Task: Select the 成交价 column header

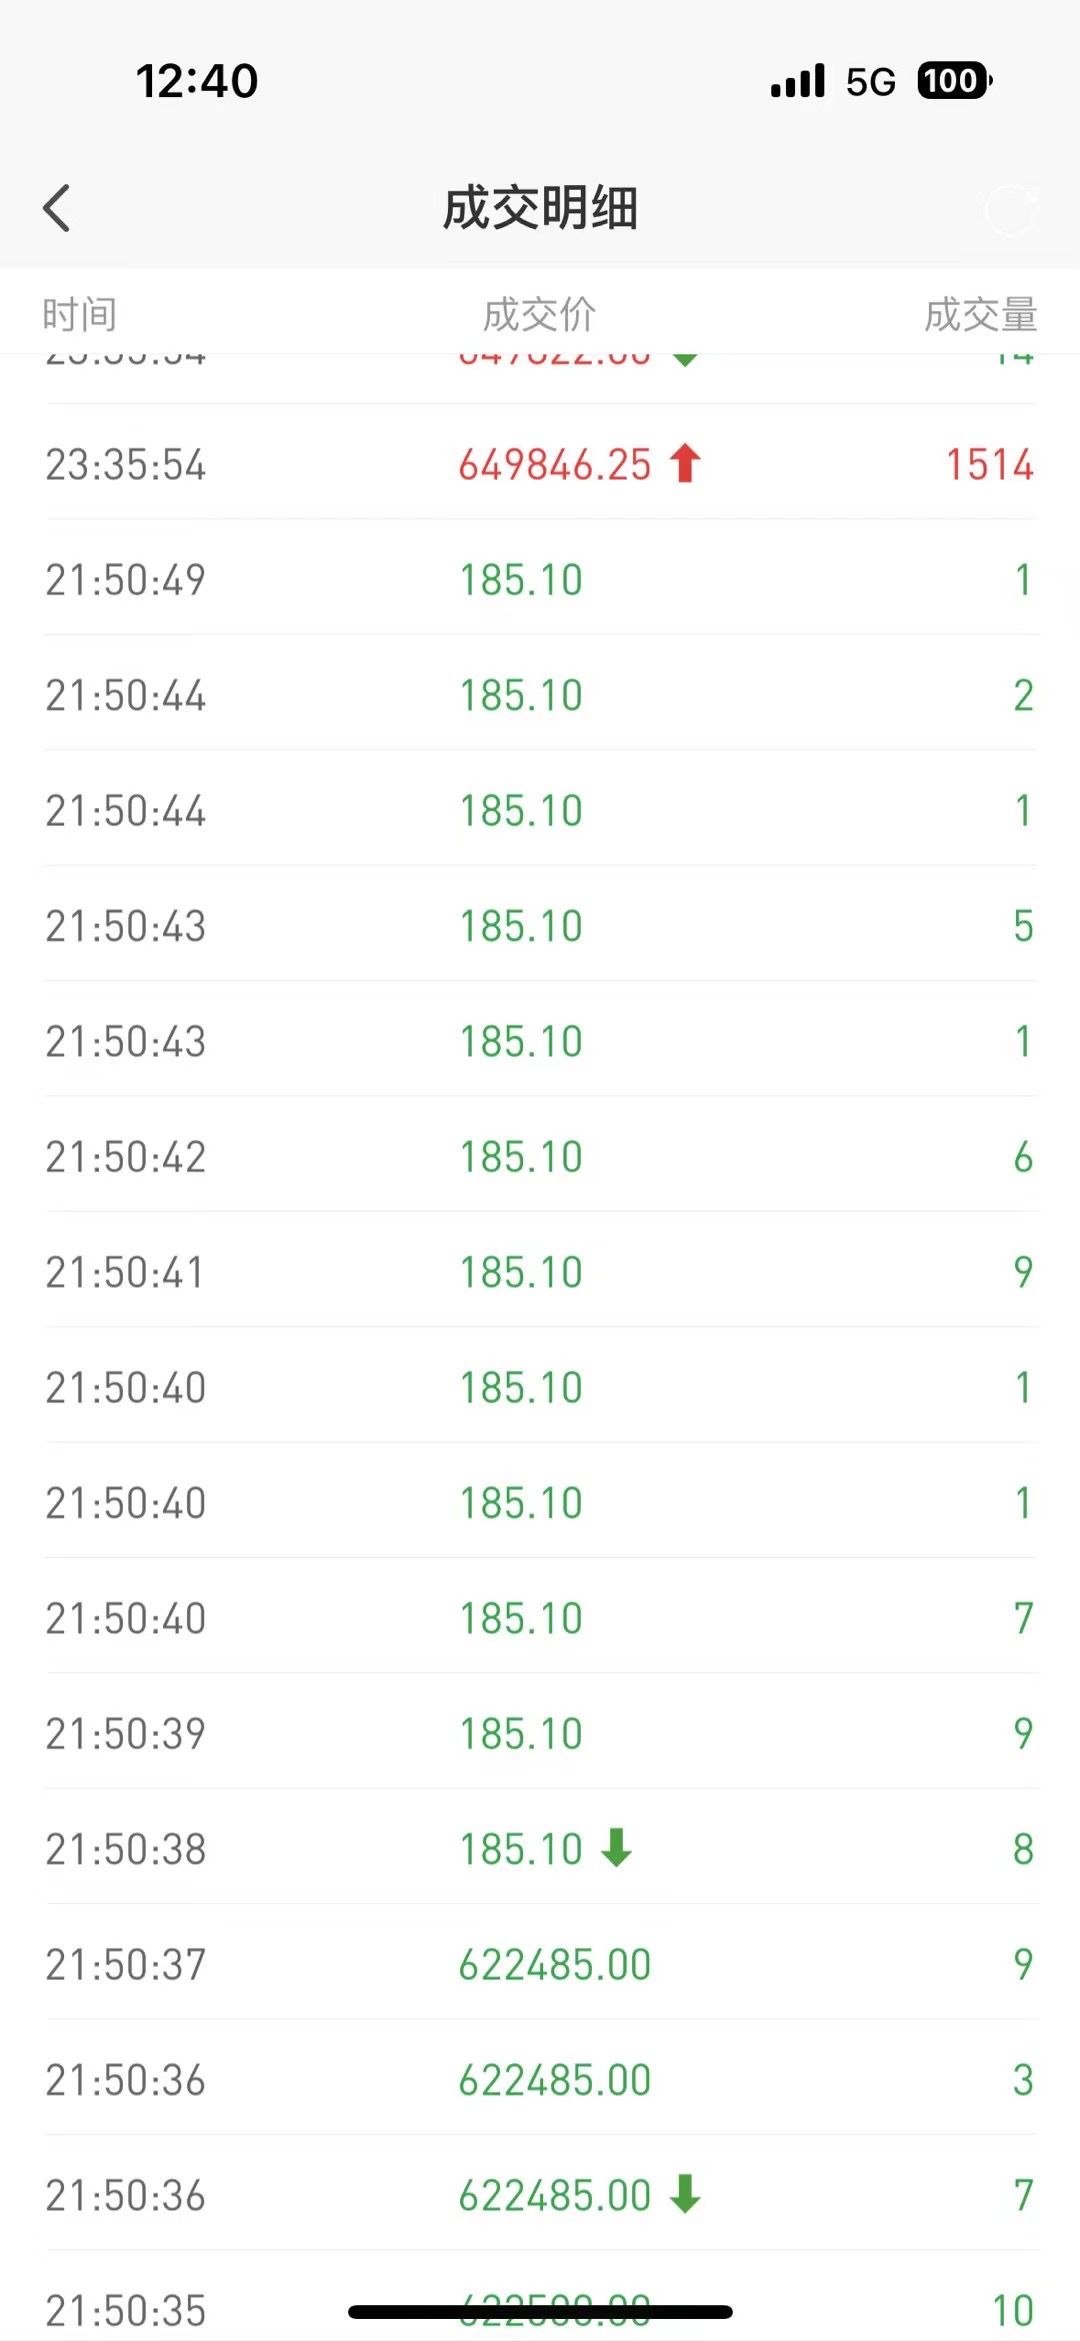Action: click(x=540, y=315)
